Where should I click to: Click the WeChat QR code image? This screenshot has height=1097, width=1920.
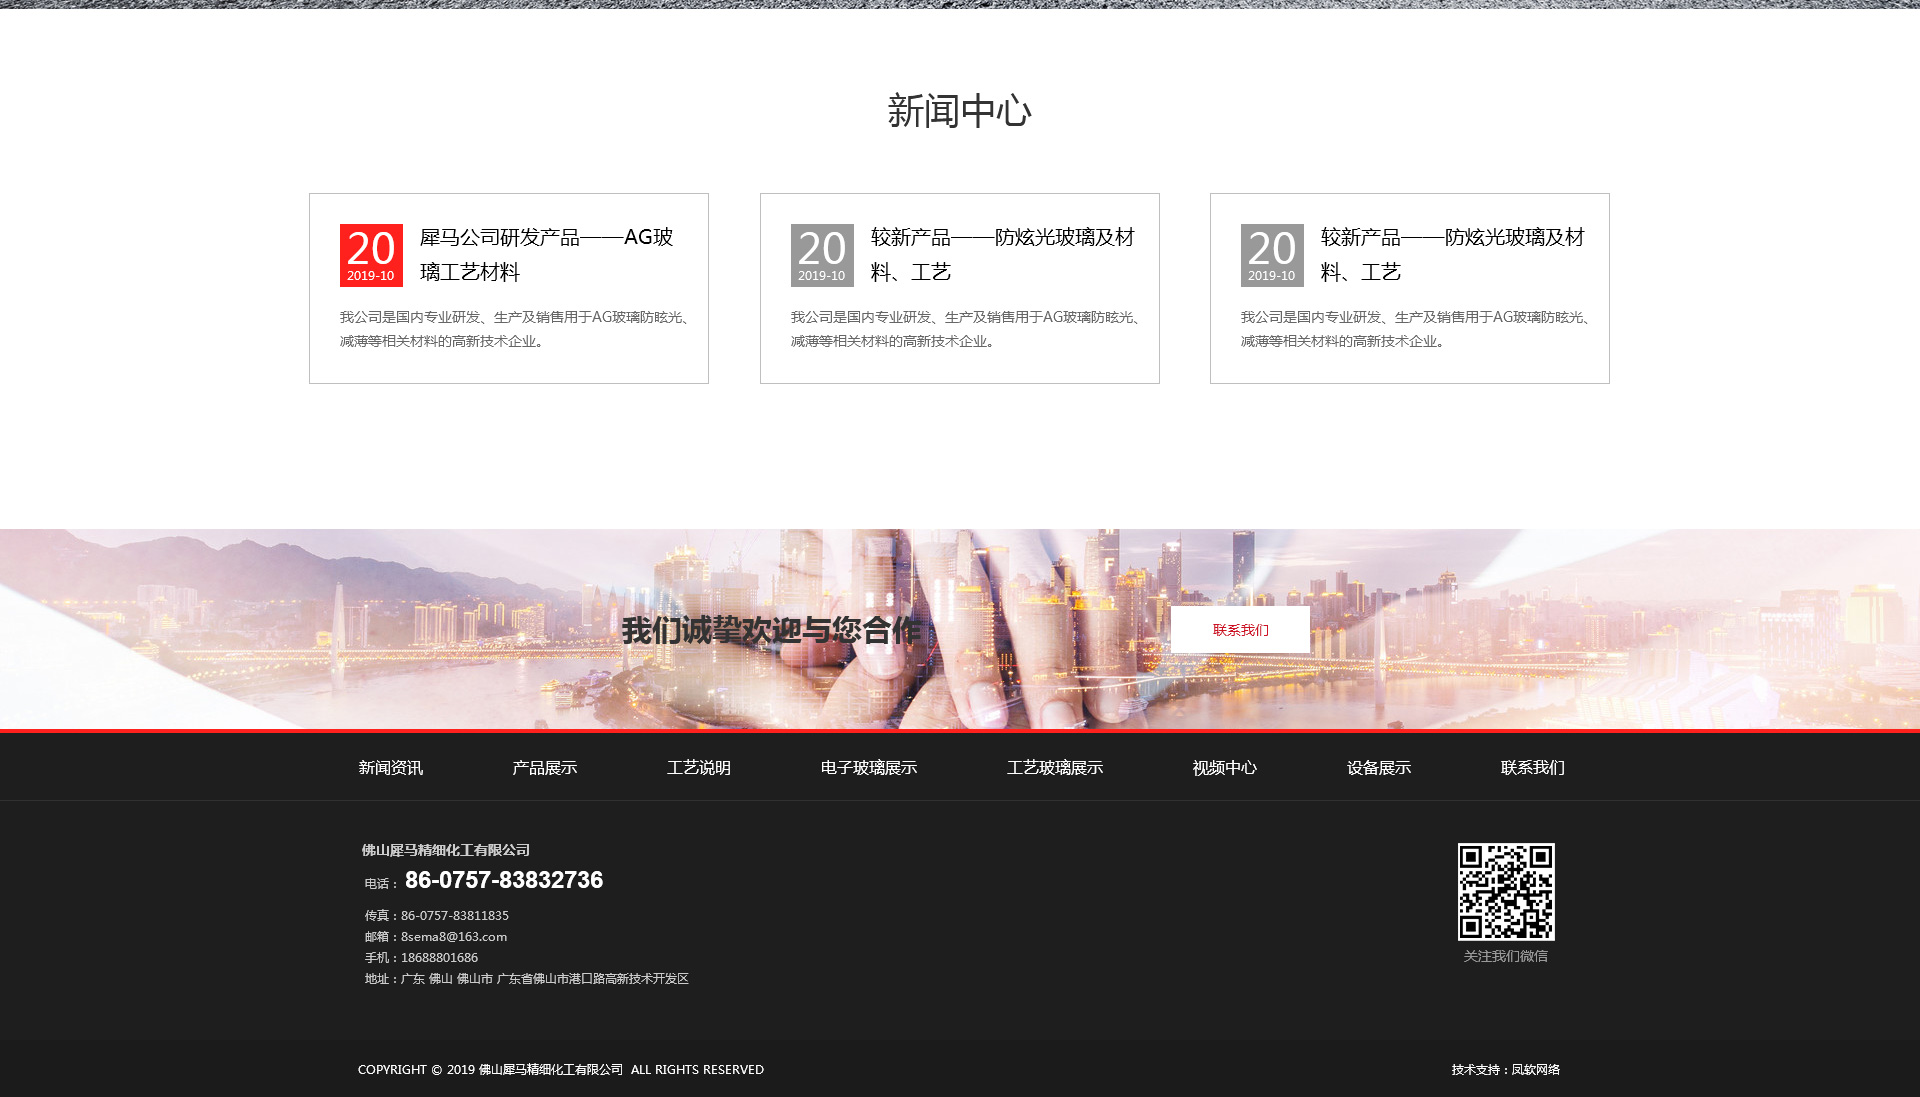tap(1505, 891)
